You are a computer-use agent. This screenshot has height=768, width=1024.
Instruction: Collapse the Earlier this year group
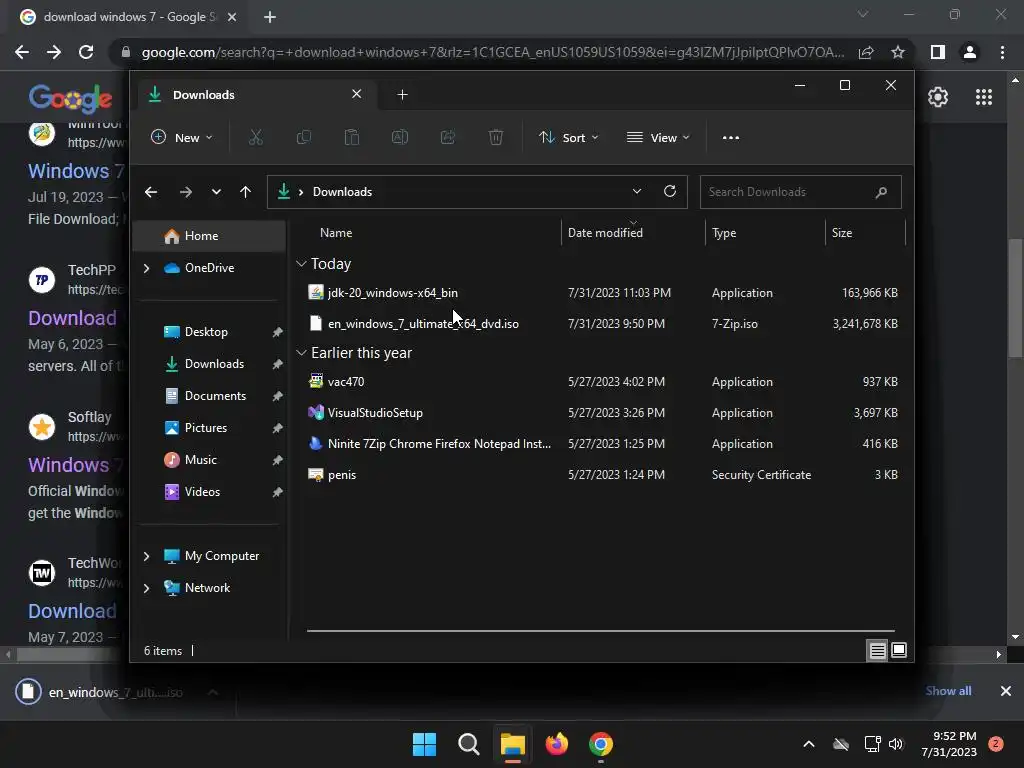point(301,353)
